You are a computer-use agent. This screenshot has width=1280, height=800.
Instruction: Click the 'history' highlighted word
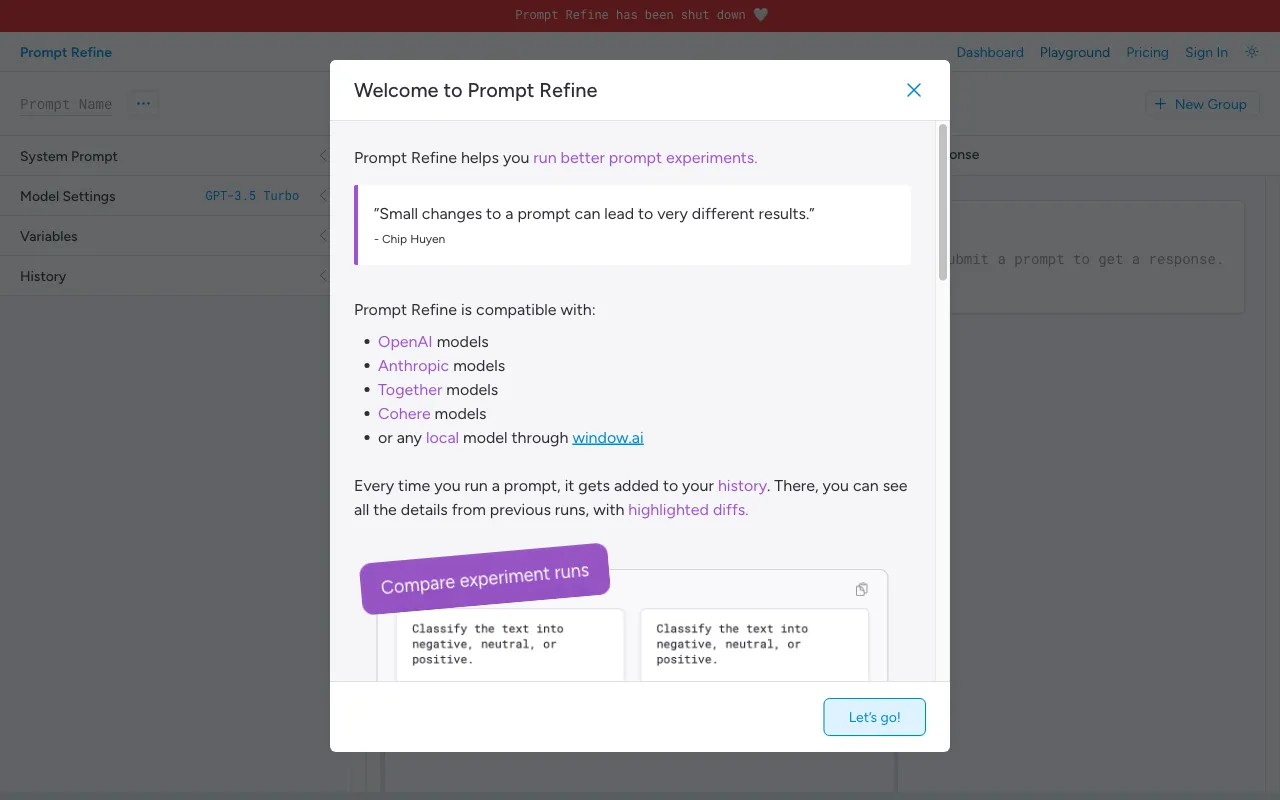[742, 486]
